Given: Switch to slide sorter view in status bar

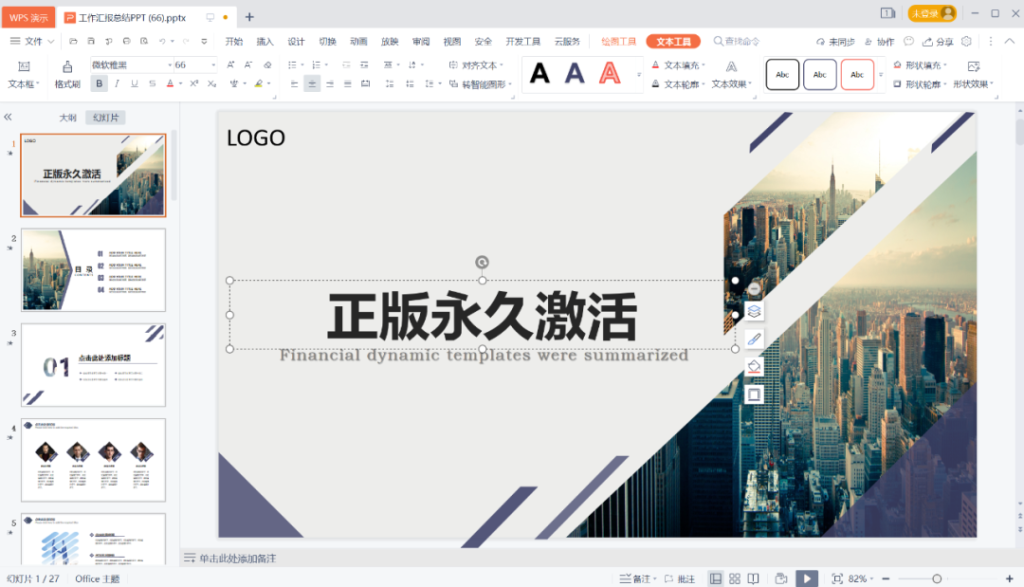Looking at the screenshot, I should (x=735, y=579).
